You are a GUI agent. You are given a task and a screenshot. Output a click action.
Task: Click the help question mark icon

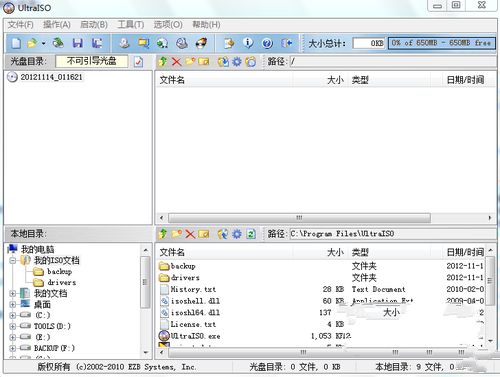(x=267, y=43)
